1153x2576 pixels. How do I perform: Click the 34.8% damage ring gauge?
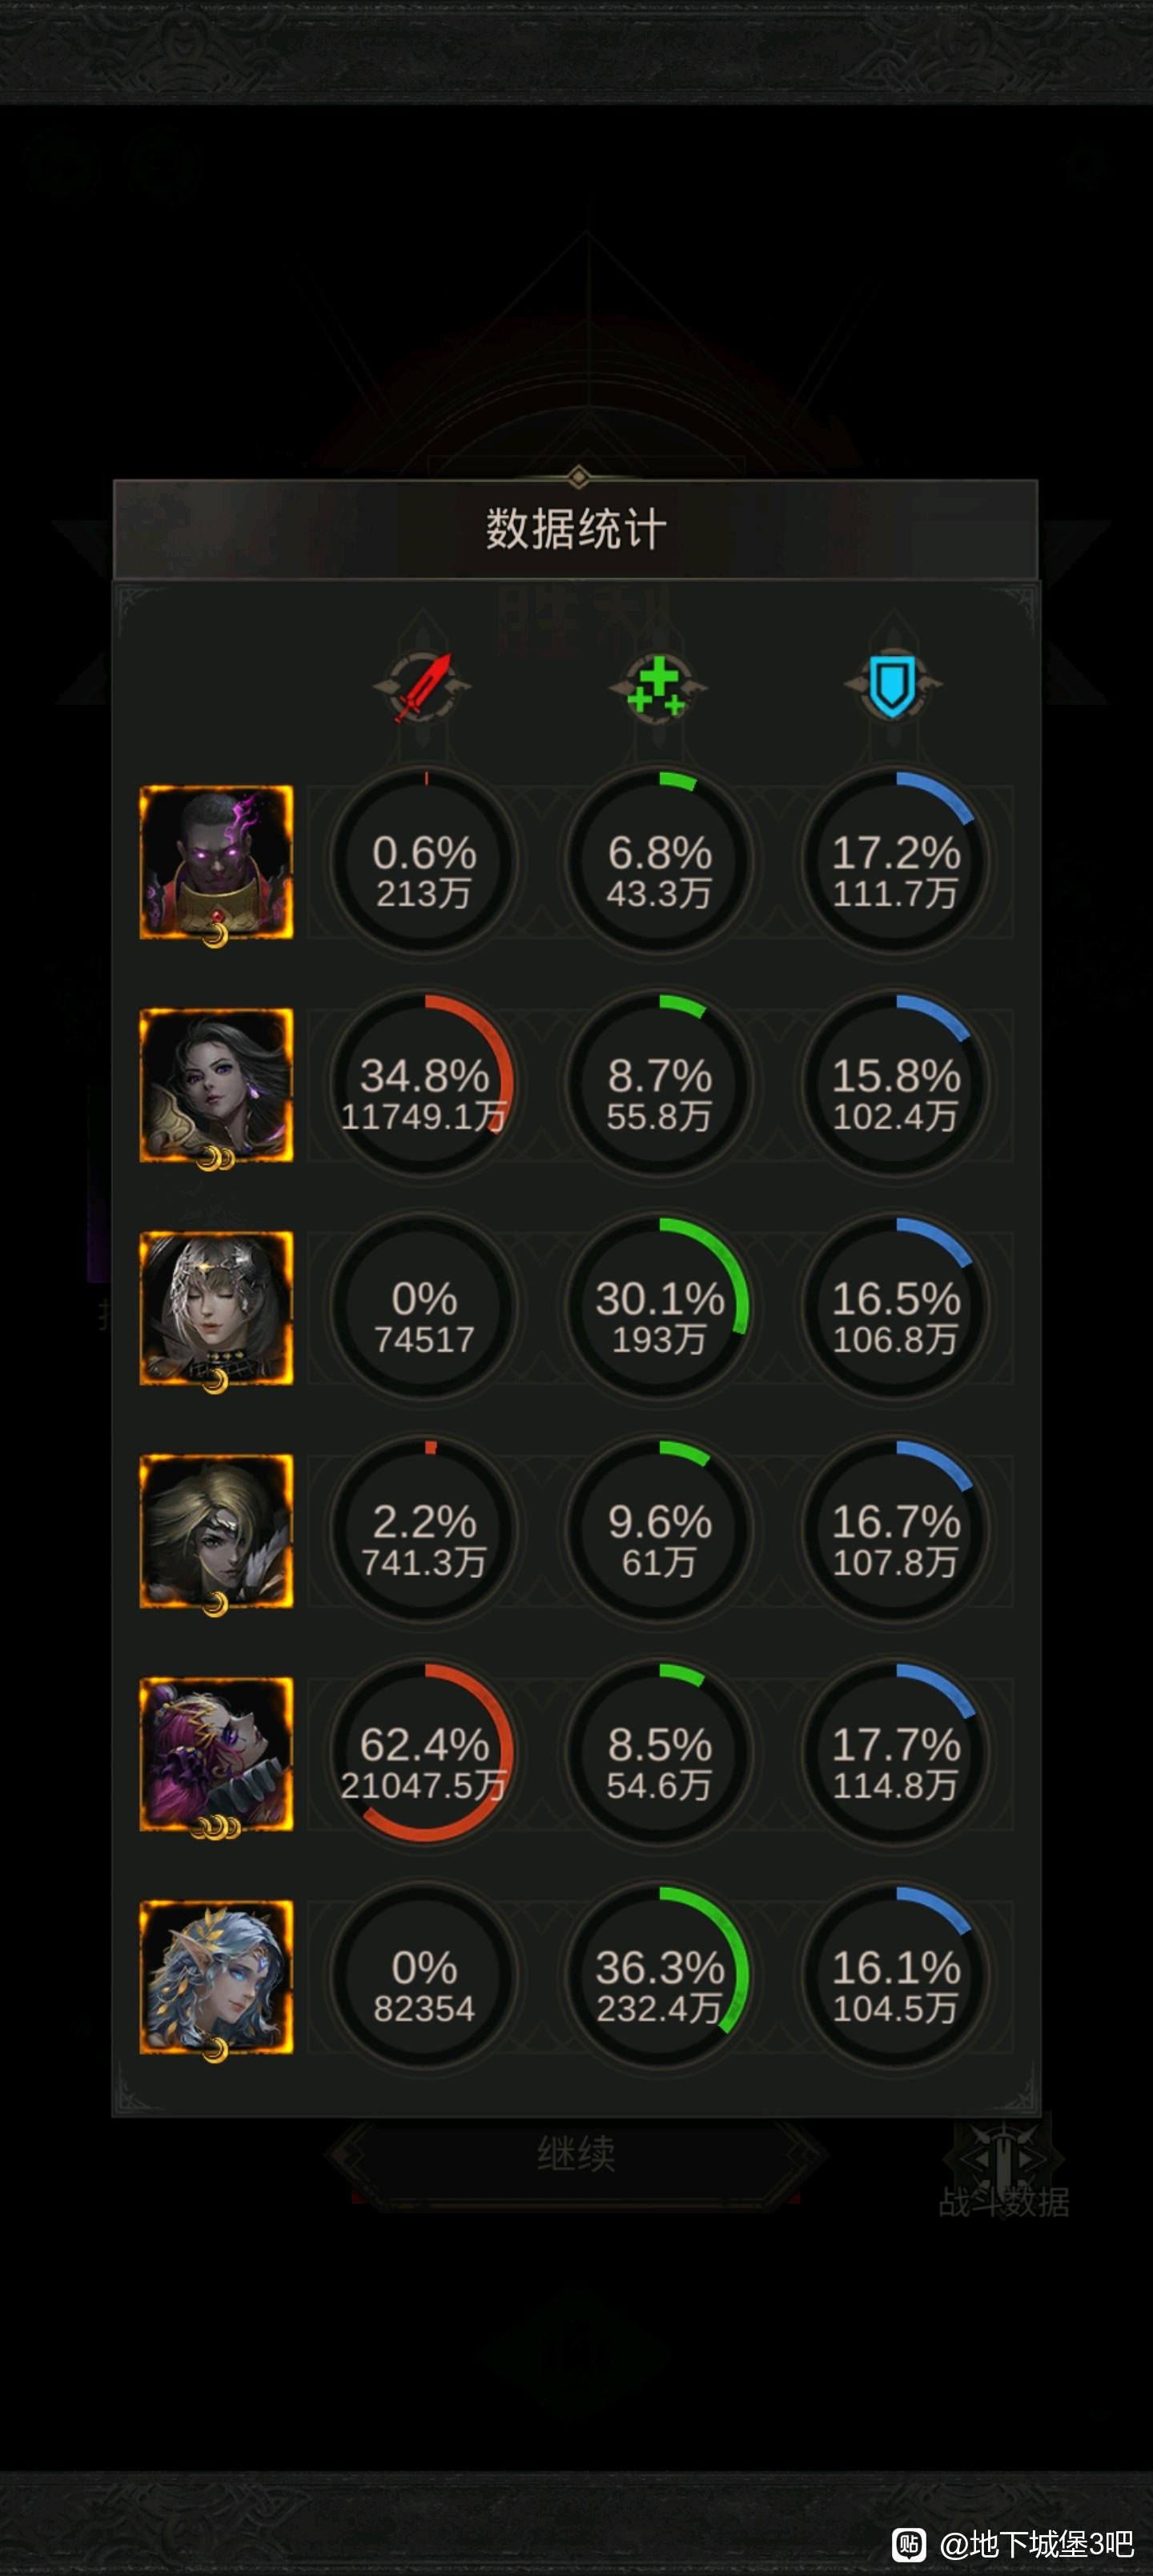point(424,1084)
